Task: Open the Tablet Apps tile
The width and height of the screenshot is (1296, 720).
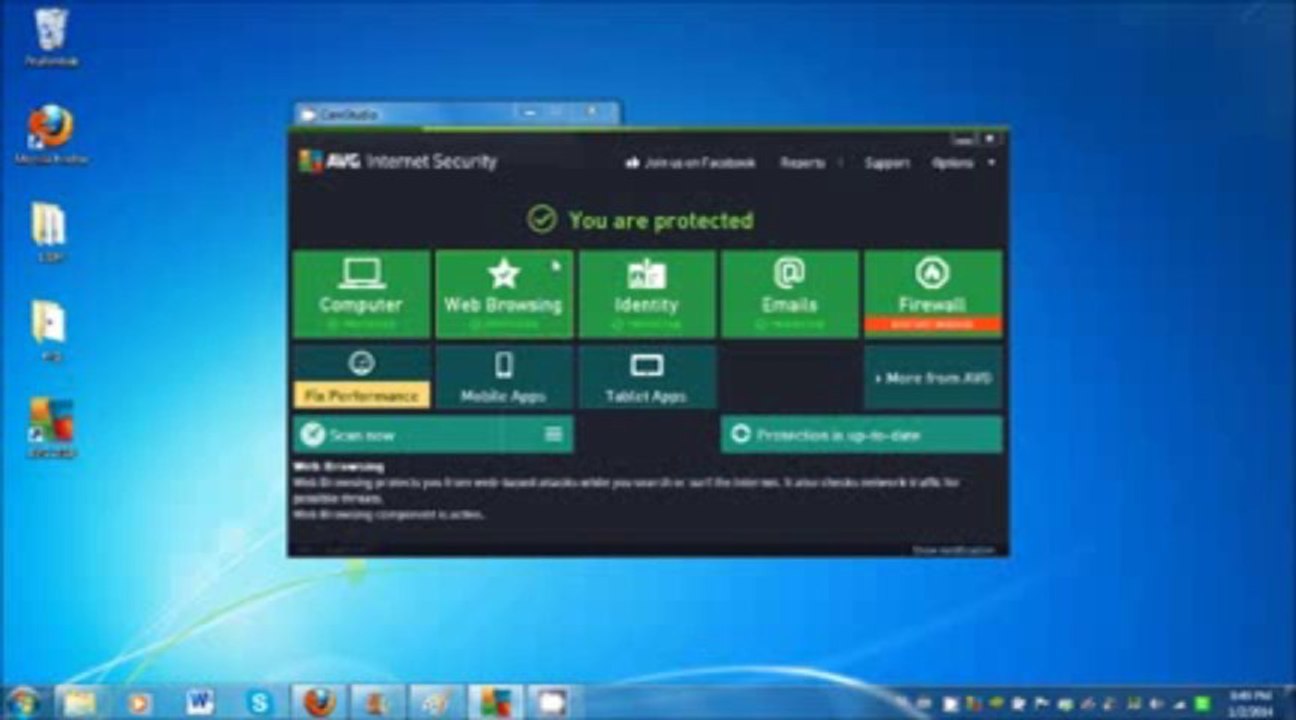Action: (647, 377)
